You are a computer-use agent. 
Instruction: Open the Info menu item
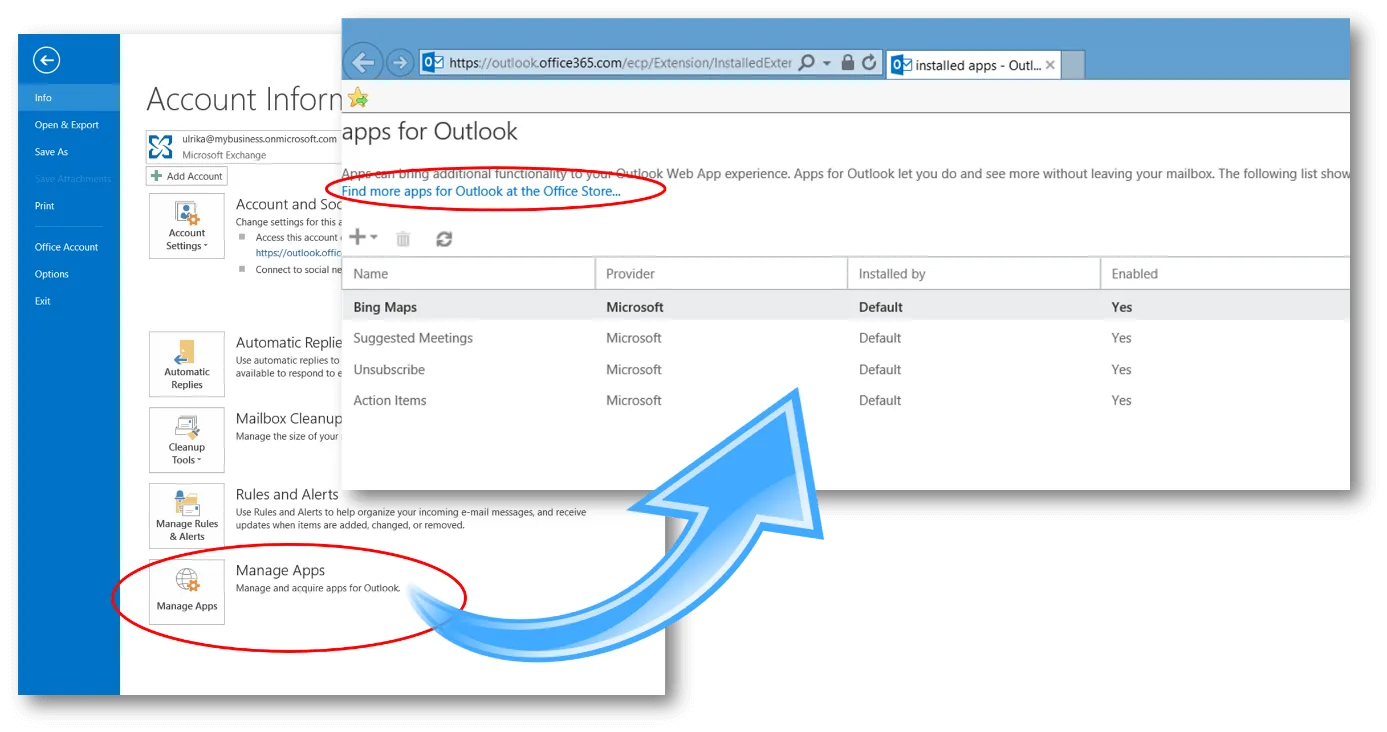[69, 98]
